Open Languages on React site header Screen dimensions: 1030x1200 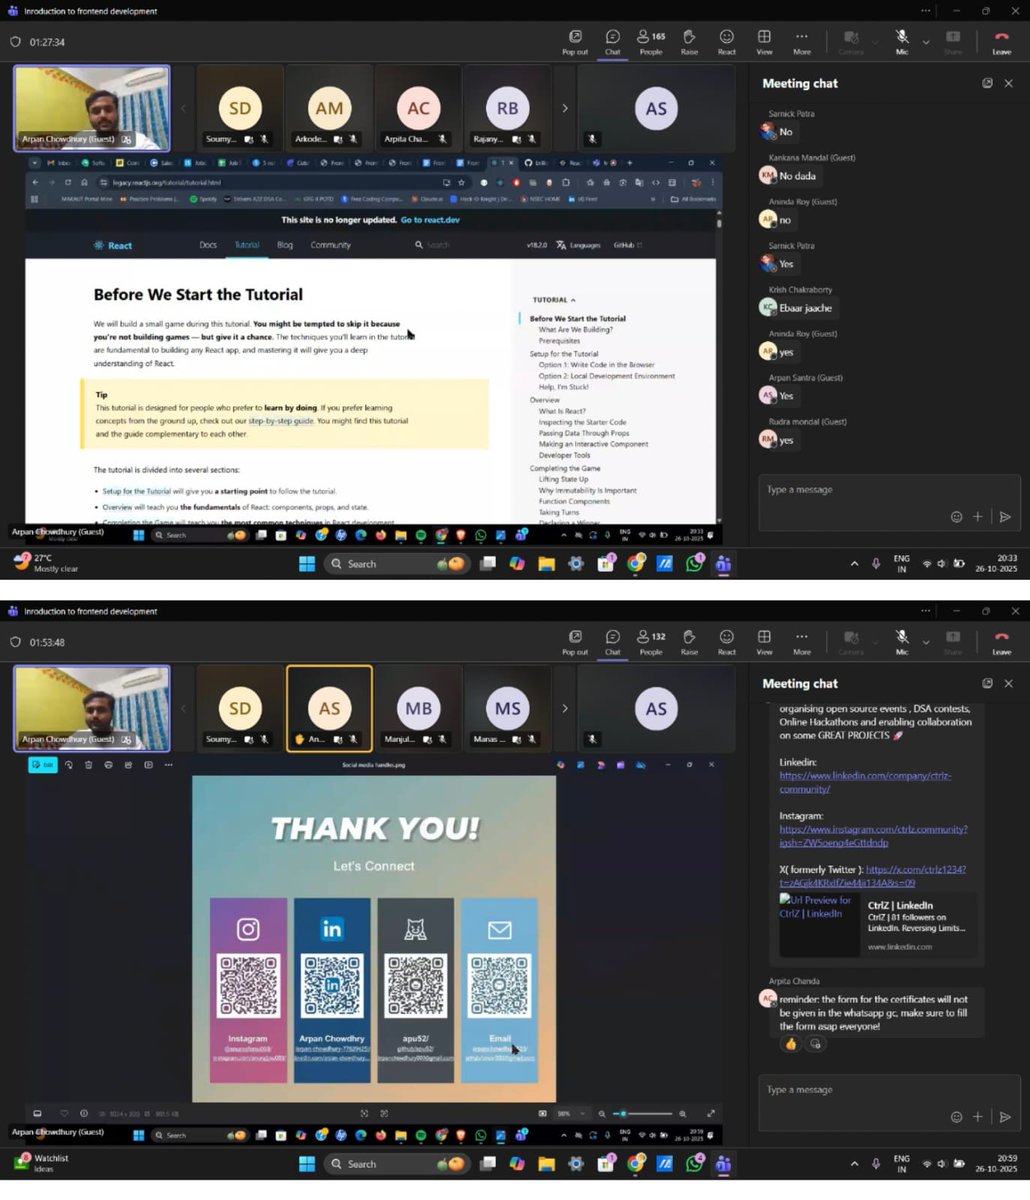tap(579, 245)
